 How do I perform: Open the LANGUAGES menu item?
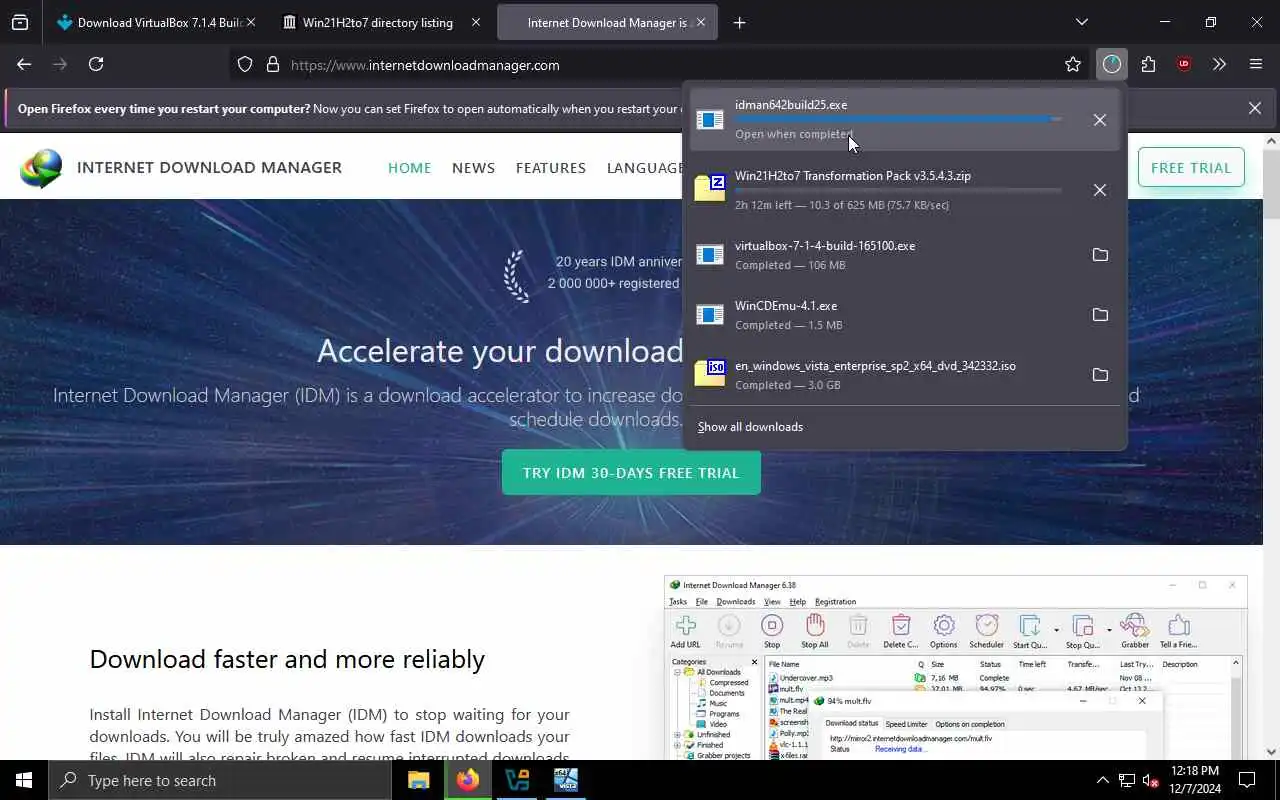point(645,168)
